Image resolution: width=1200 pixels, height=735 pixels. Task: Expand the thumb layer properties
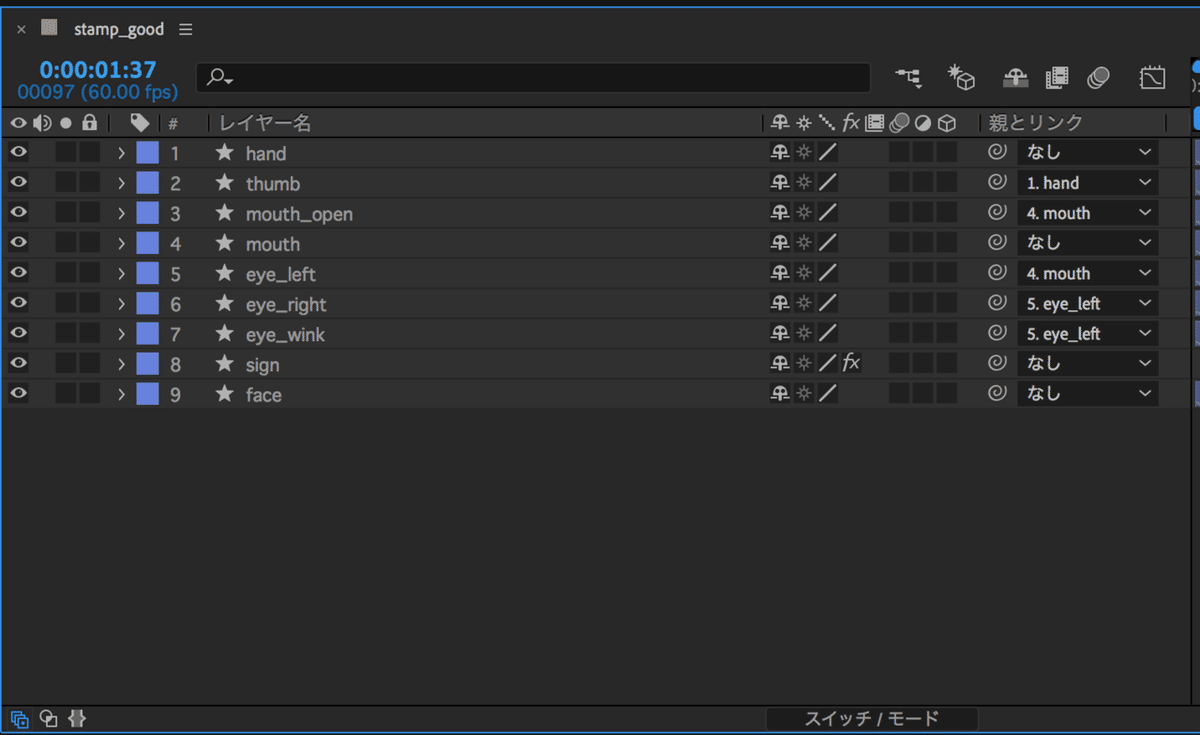121,183
